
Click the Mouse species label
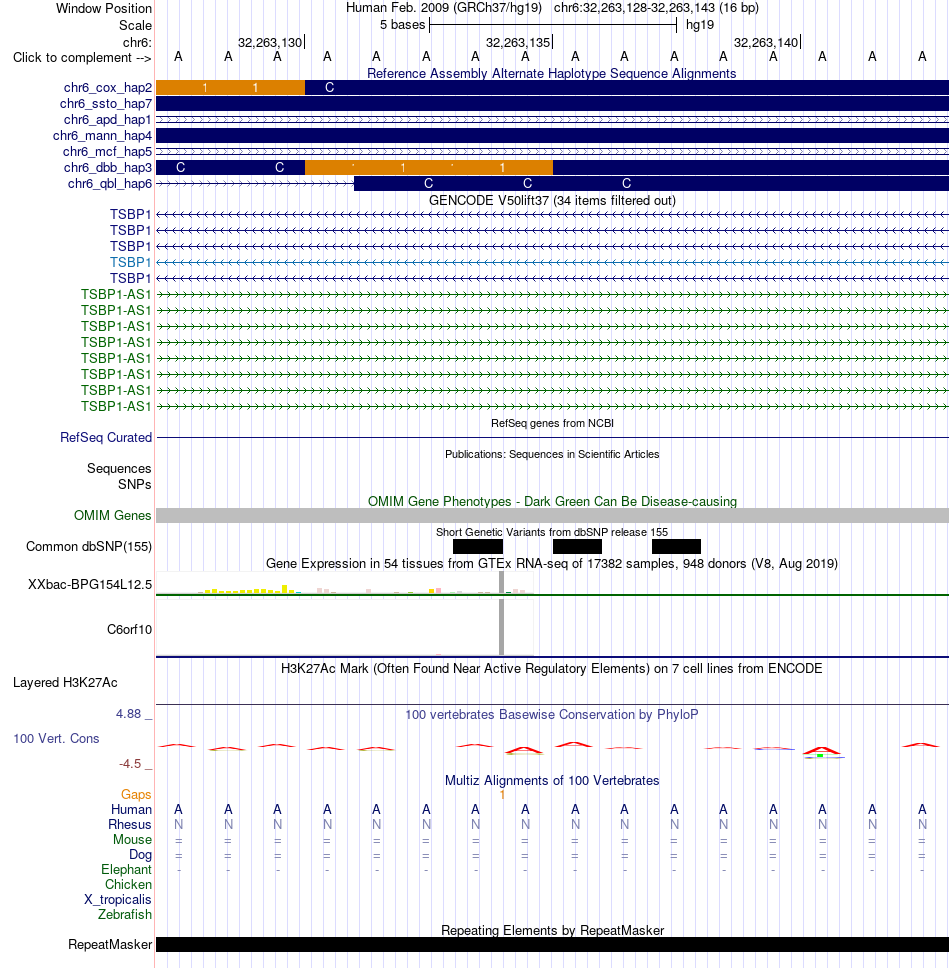[x=132, y=840]
